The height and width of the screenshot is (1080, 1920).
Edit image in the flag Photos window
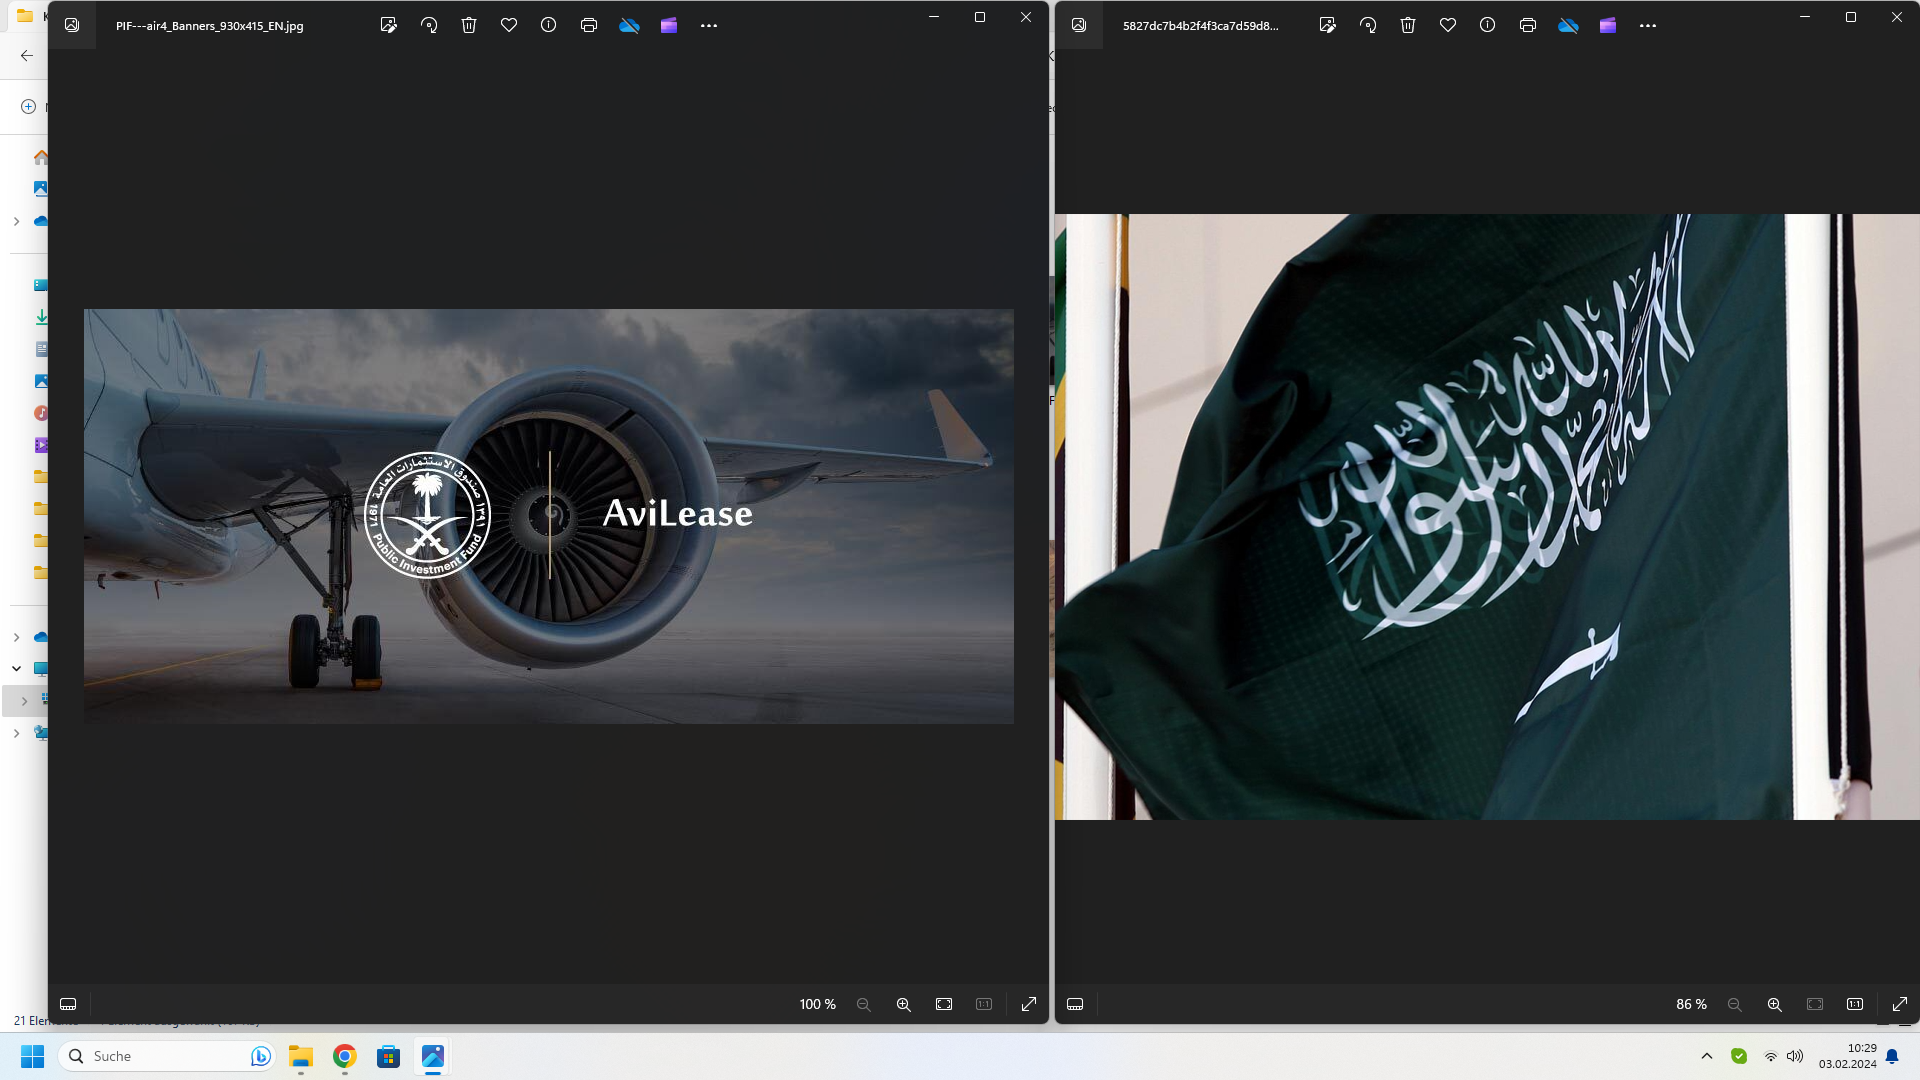coord(1328,26)
